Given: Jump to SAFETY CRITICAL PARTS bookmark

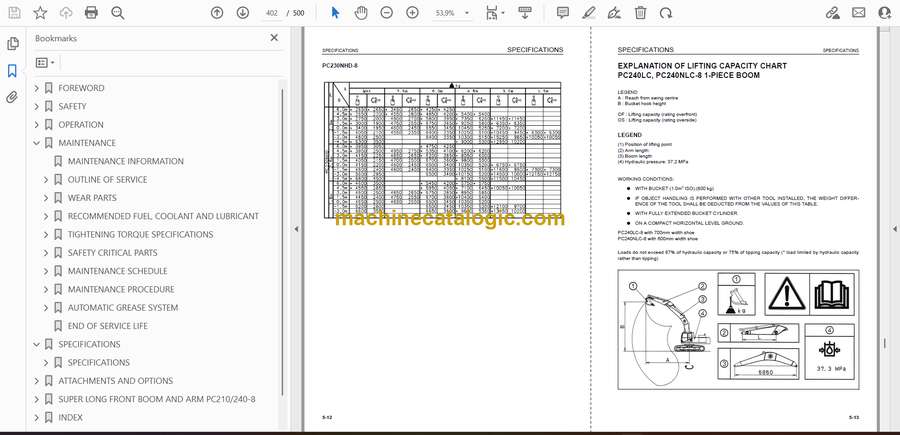Looking at the screenshot, I should coord(112,253).
